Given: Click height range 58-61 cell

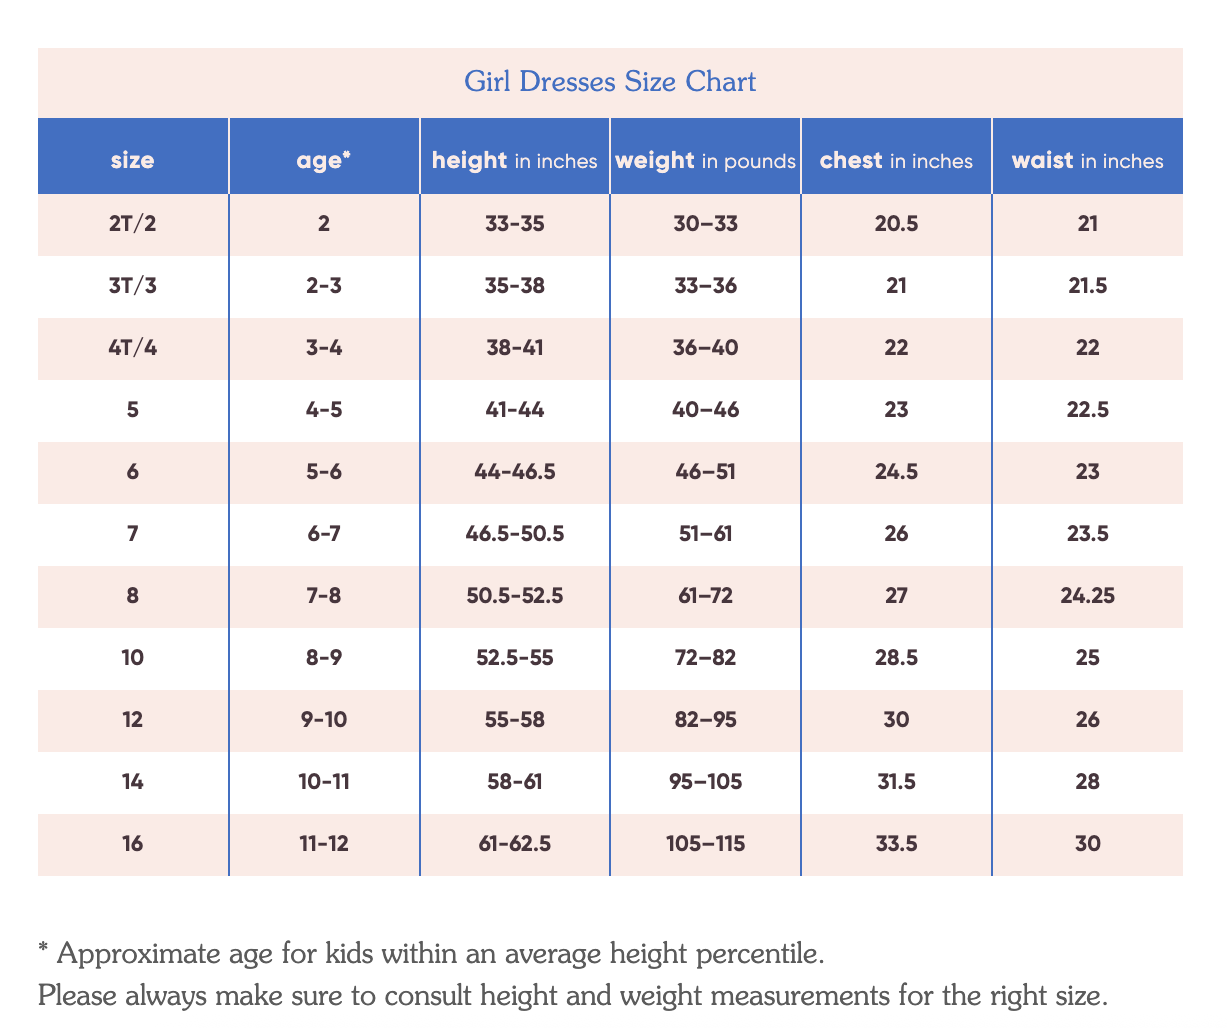Looking at the screenshot, I should click(515, 782).
